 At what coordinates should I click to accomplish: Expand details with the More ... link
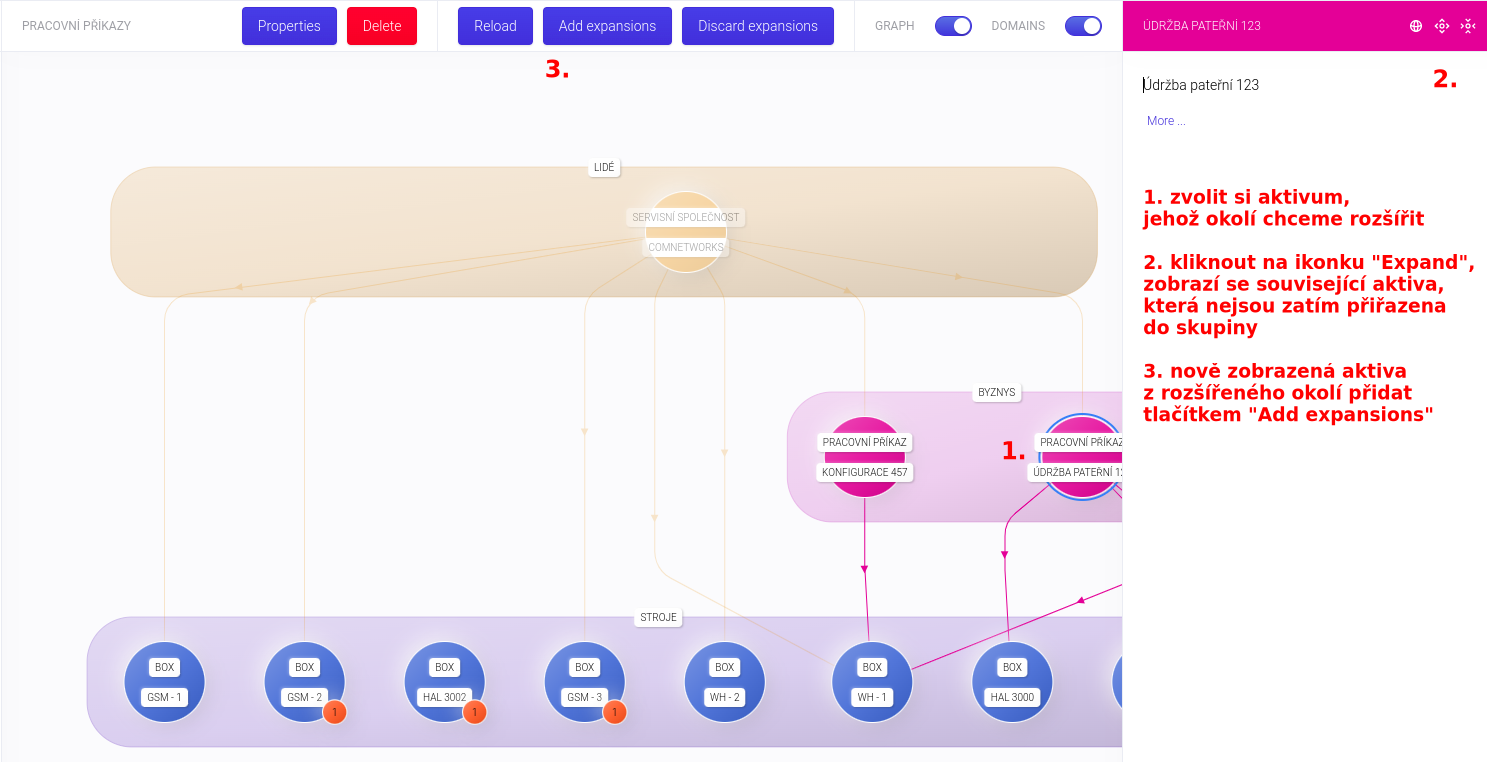click(x=1166, y=121)
